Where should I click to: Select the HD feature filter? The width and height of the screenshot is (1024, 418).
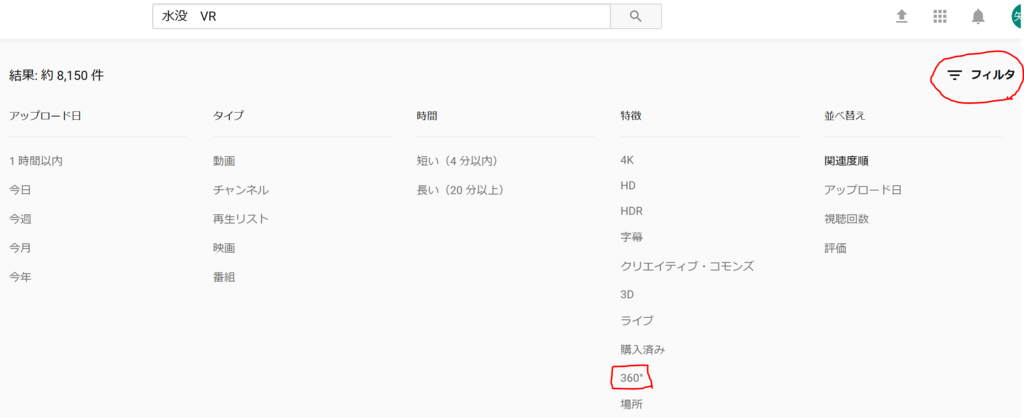click(628, 185)
